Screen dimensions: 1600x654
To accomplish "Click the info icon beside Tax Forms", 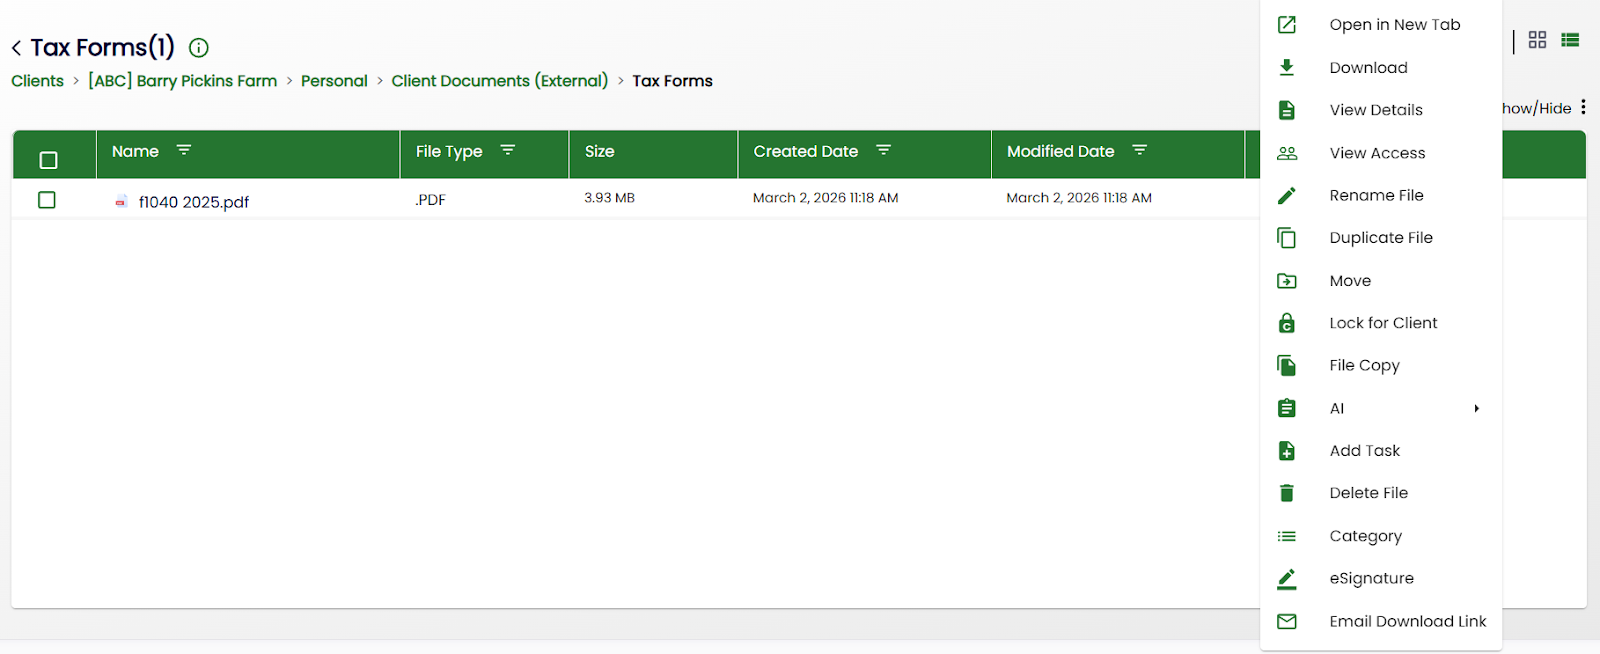I will pyautogui.click(x=199, y=48).
